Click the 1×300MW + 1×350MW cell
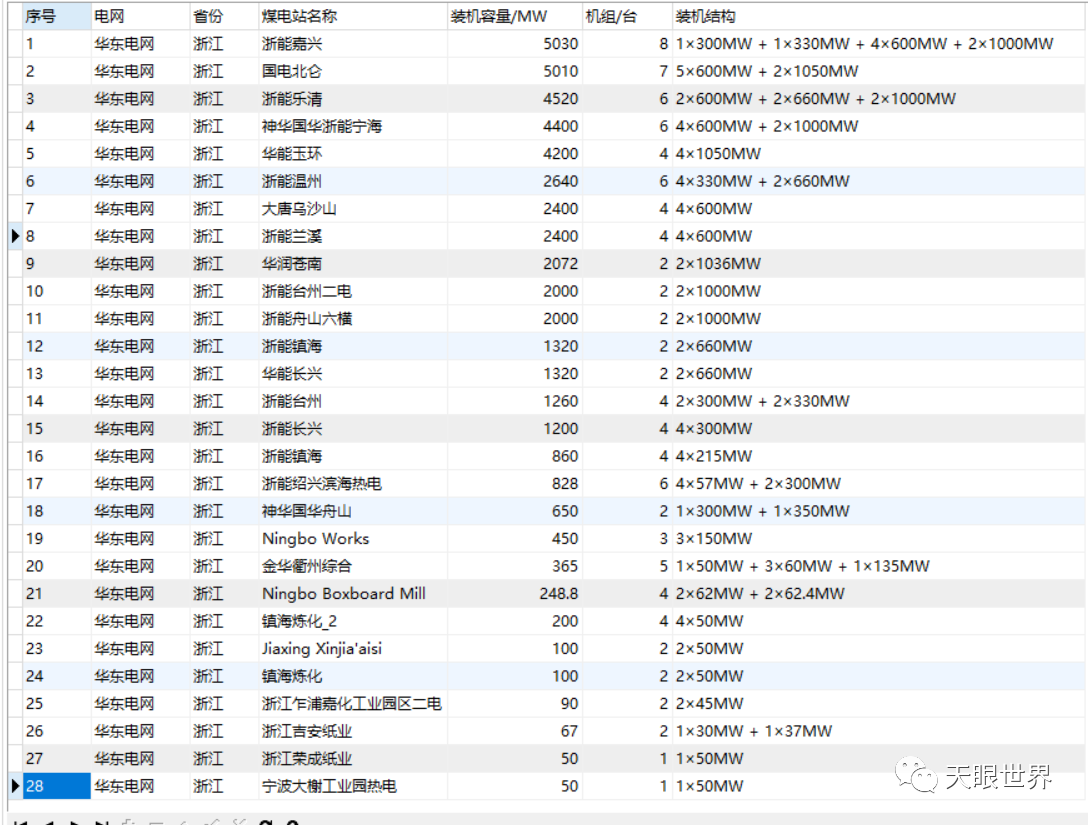The height and width of the screenshot is (825, 1088). pos(878,511)
